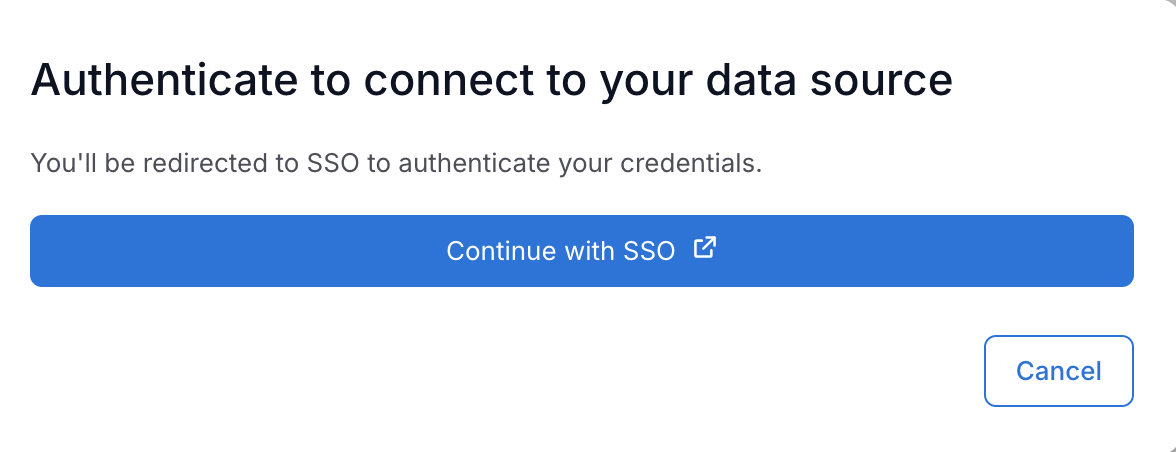1176x452 pixels.
Task: Click the word Cancel in the dialog
Action: tap(1058, 371)
